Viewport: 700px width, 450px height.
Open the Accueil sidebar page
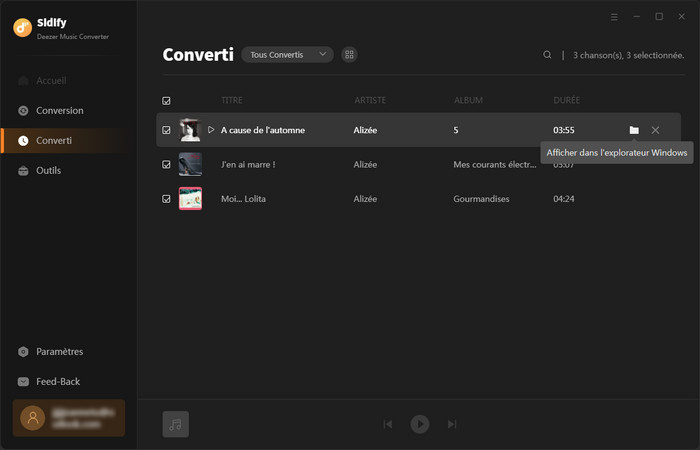(52, 80)
